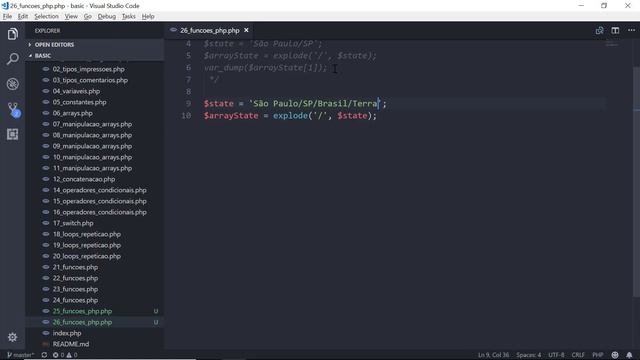
Task: Open the Extensions view icon
Action: 13,134
